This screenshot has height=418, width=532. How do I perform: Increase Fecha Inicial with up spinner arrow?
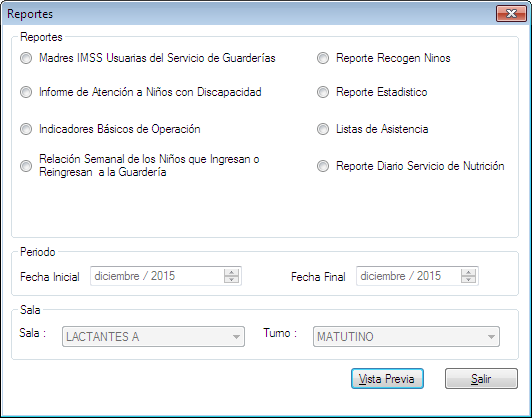[x=231, y=272]
